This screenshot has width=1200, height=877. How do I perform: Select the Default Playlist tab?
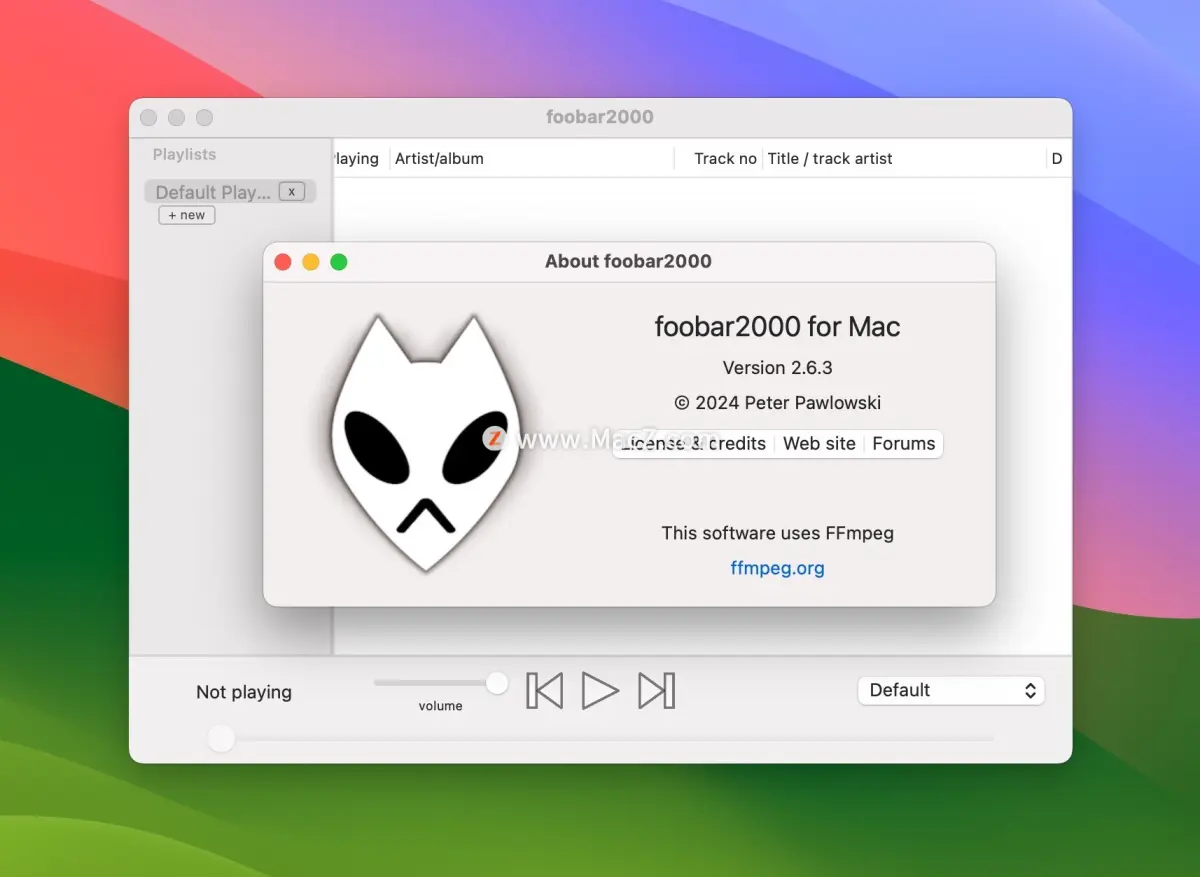[x=213, y=191]
